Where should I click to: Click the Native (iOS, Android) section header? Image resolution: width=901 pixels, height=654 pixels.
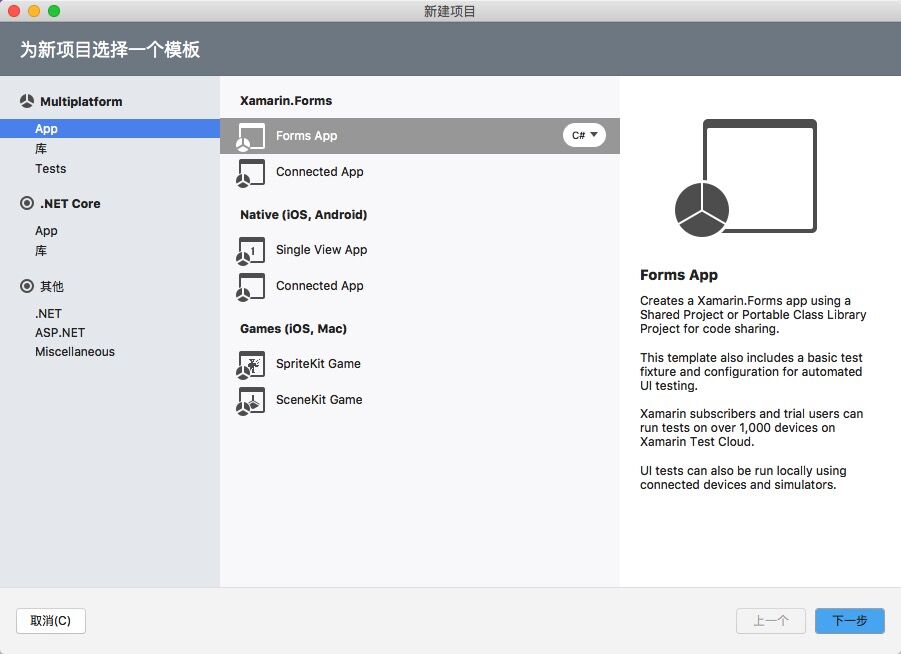click(303, 214)
